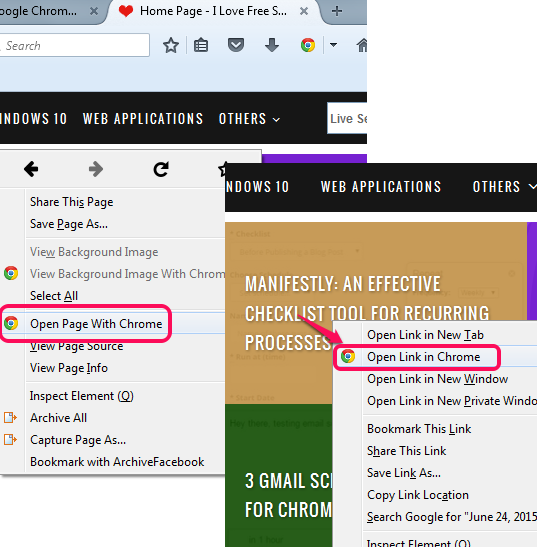Open the bookmarks list icon
Viewport: 537px width, 547px height.
click(x=201, y=46)
